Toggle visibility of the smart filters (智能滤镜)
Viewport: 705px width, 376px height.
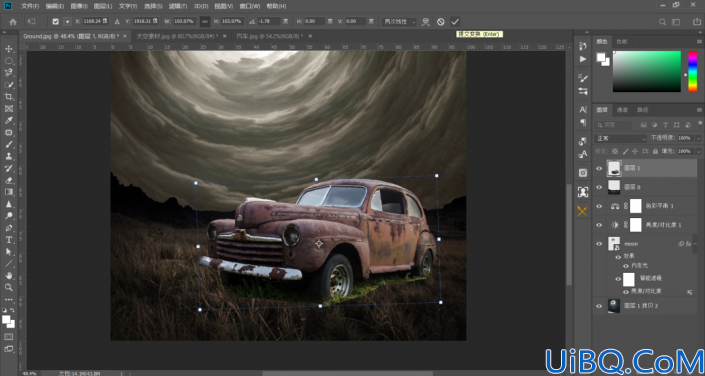coord(618,279)
